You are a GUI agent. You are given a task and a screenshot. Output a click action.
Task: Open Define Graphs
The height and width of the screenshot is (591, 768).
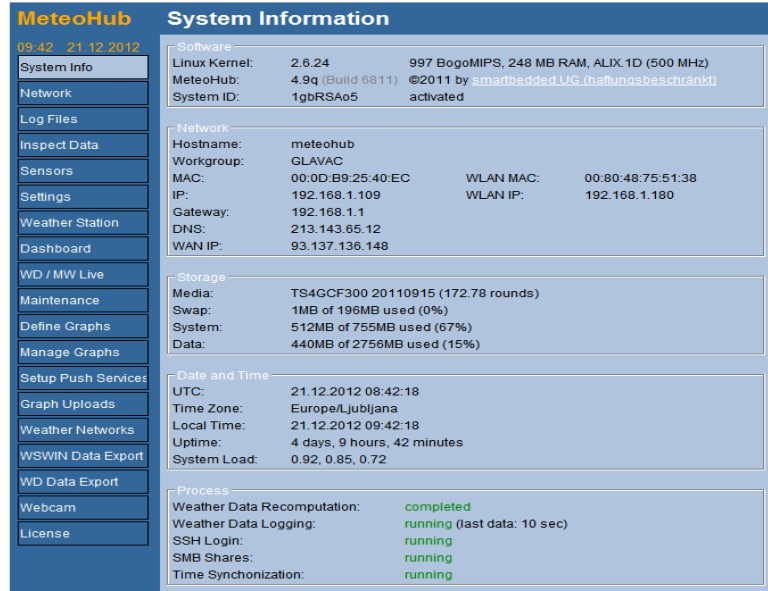[82, 326]
